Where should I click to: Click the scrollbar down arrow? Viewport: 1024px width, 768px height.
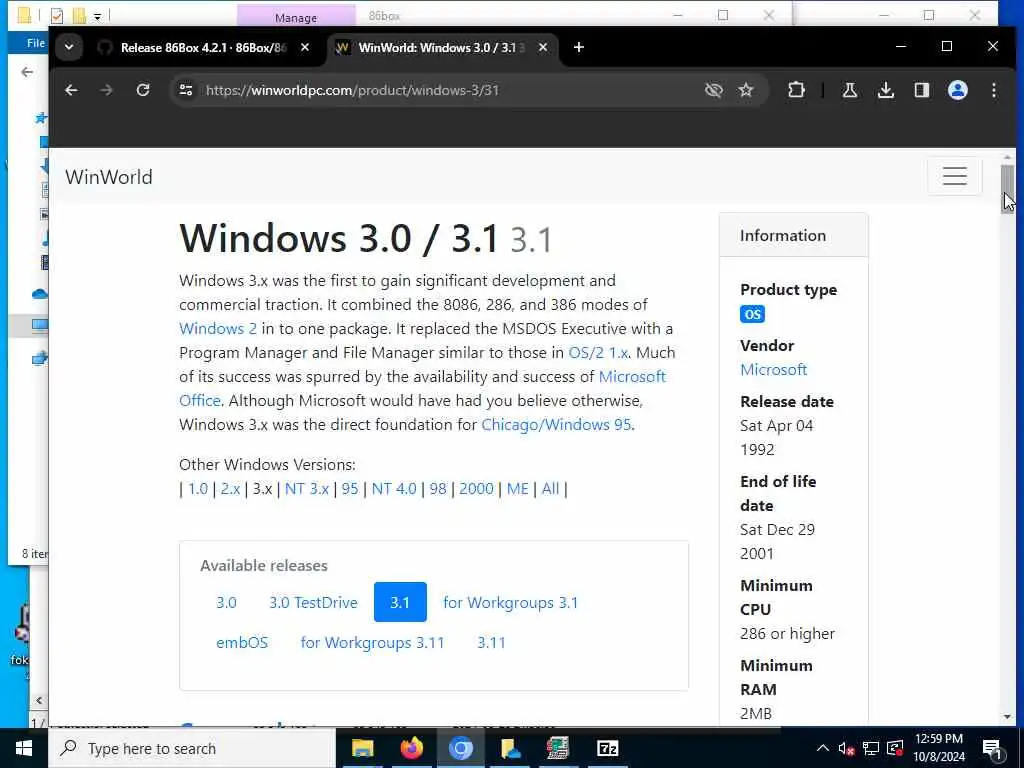pyautogui.click(x=1007, y=716)
